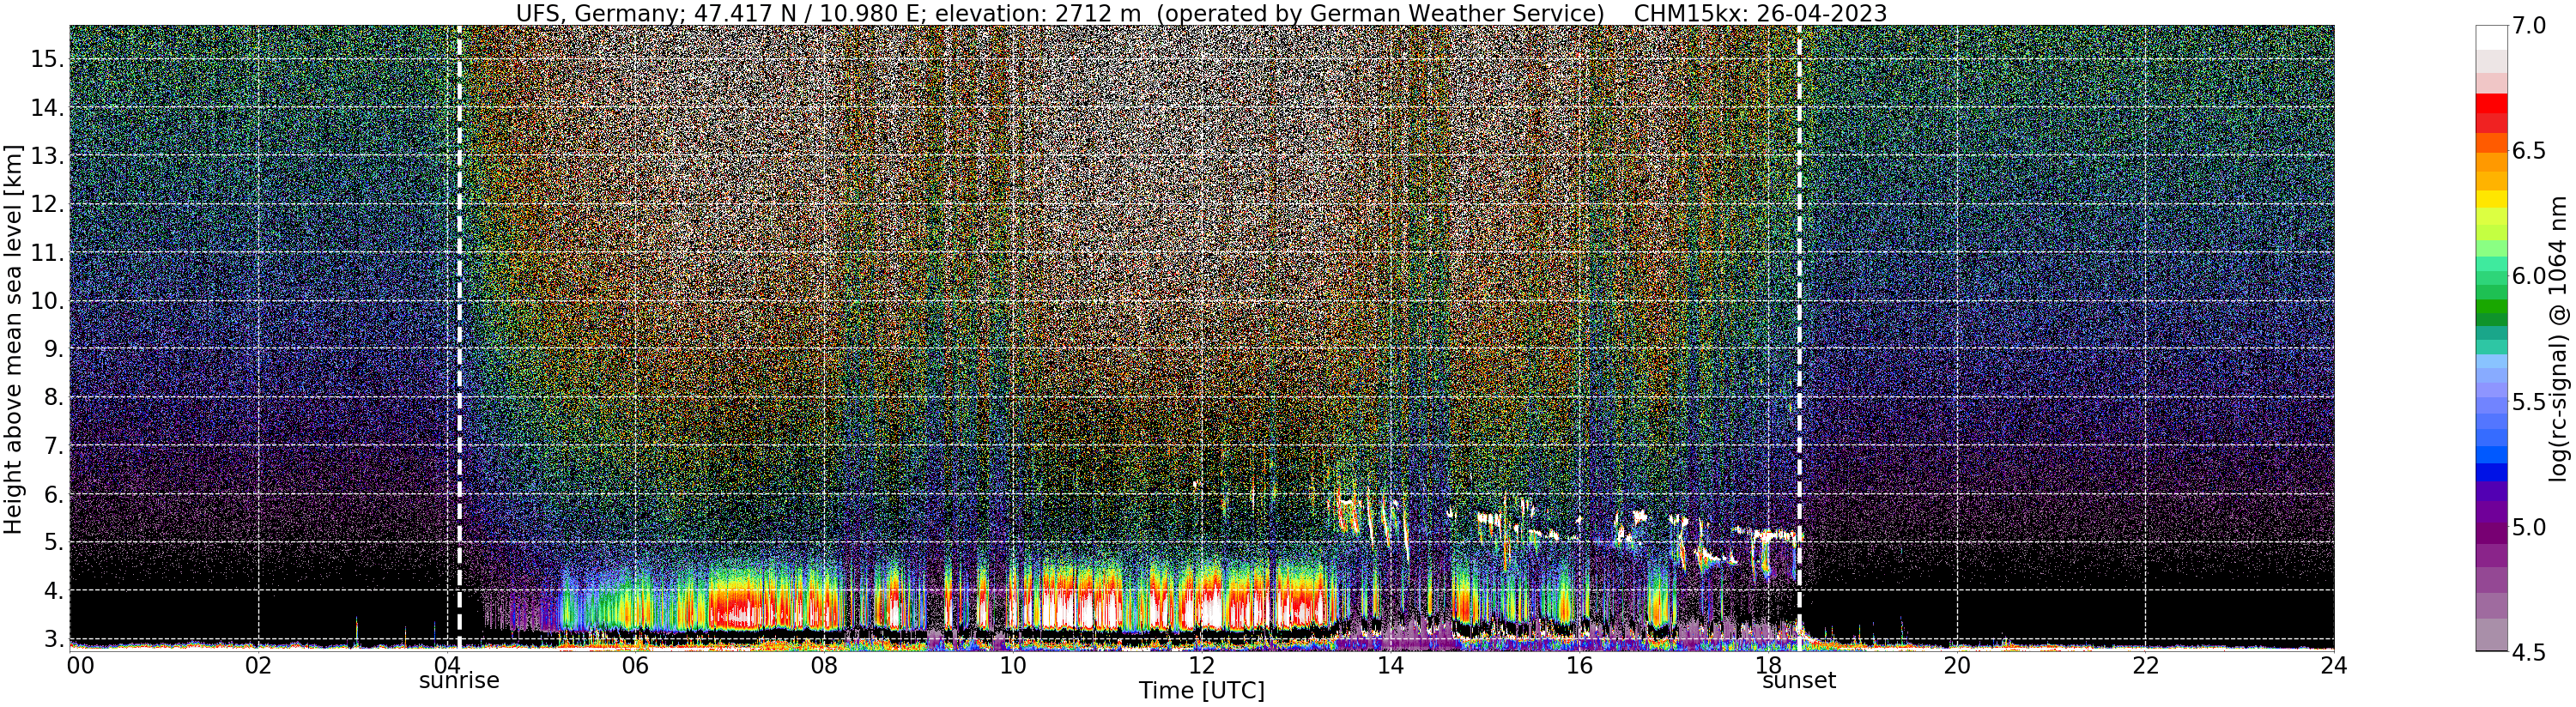This screenshot has height=707, width=2576.
Task: Click the x-axis tick label '22'
Action: click(x=2146, y=665)
